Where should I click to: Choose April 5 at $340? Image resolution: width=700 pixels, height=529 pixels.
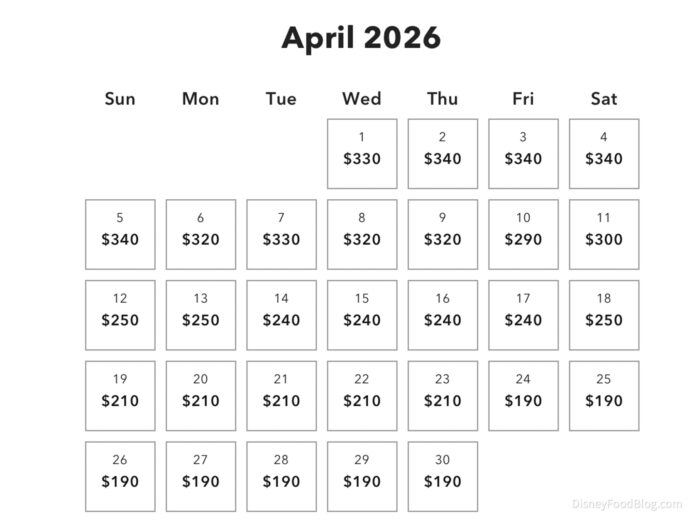coord(120,234)
